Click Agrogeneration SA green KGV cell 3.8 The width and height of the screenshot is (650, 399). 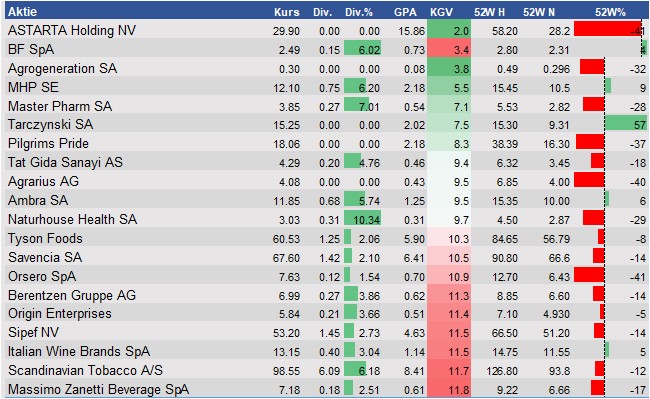(x=449, y=68)
